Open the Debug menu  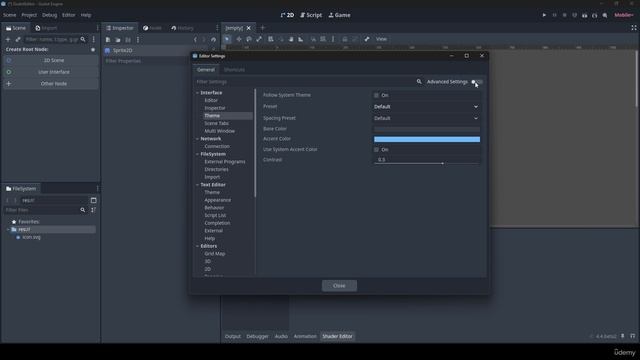click(49, 15)
